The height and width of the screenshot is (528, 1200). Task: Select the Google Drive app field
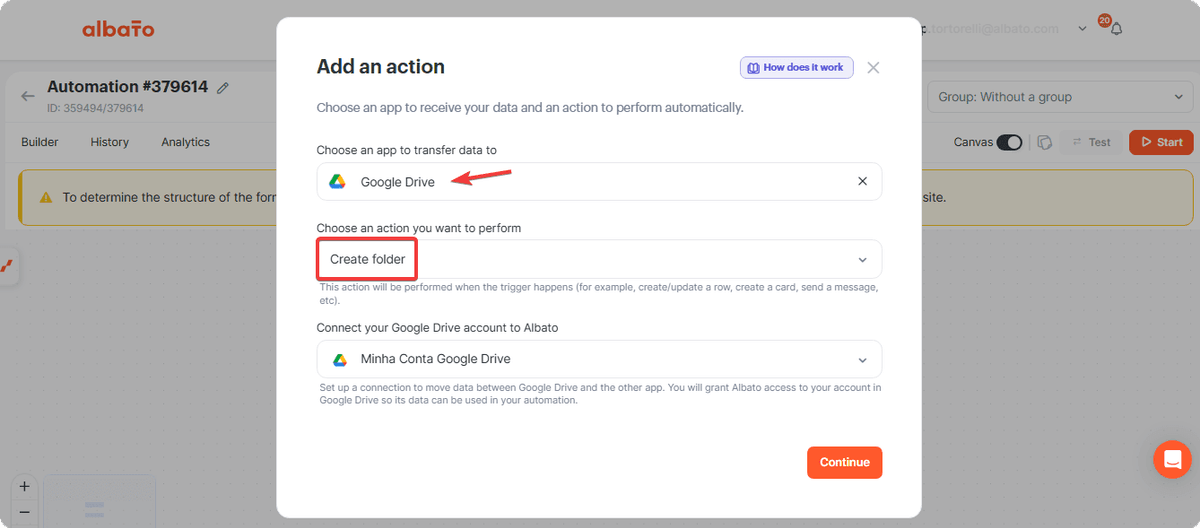click(x=599, y=182)
